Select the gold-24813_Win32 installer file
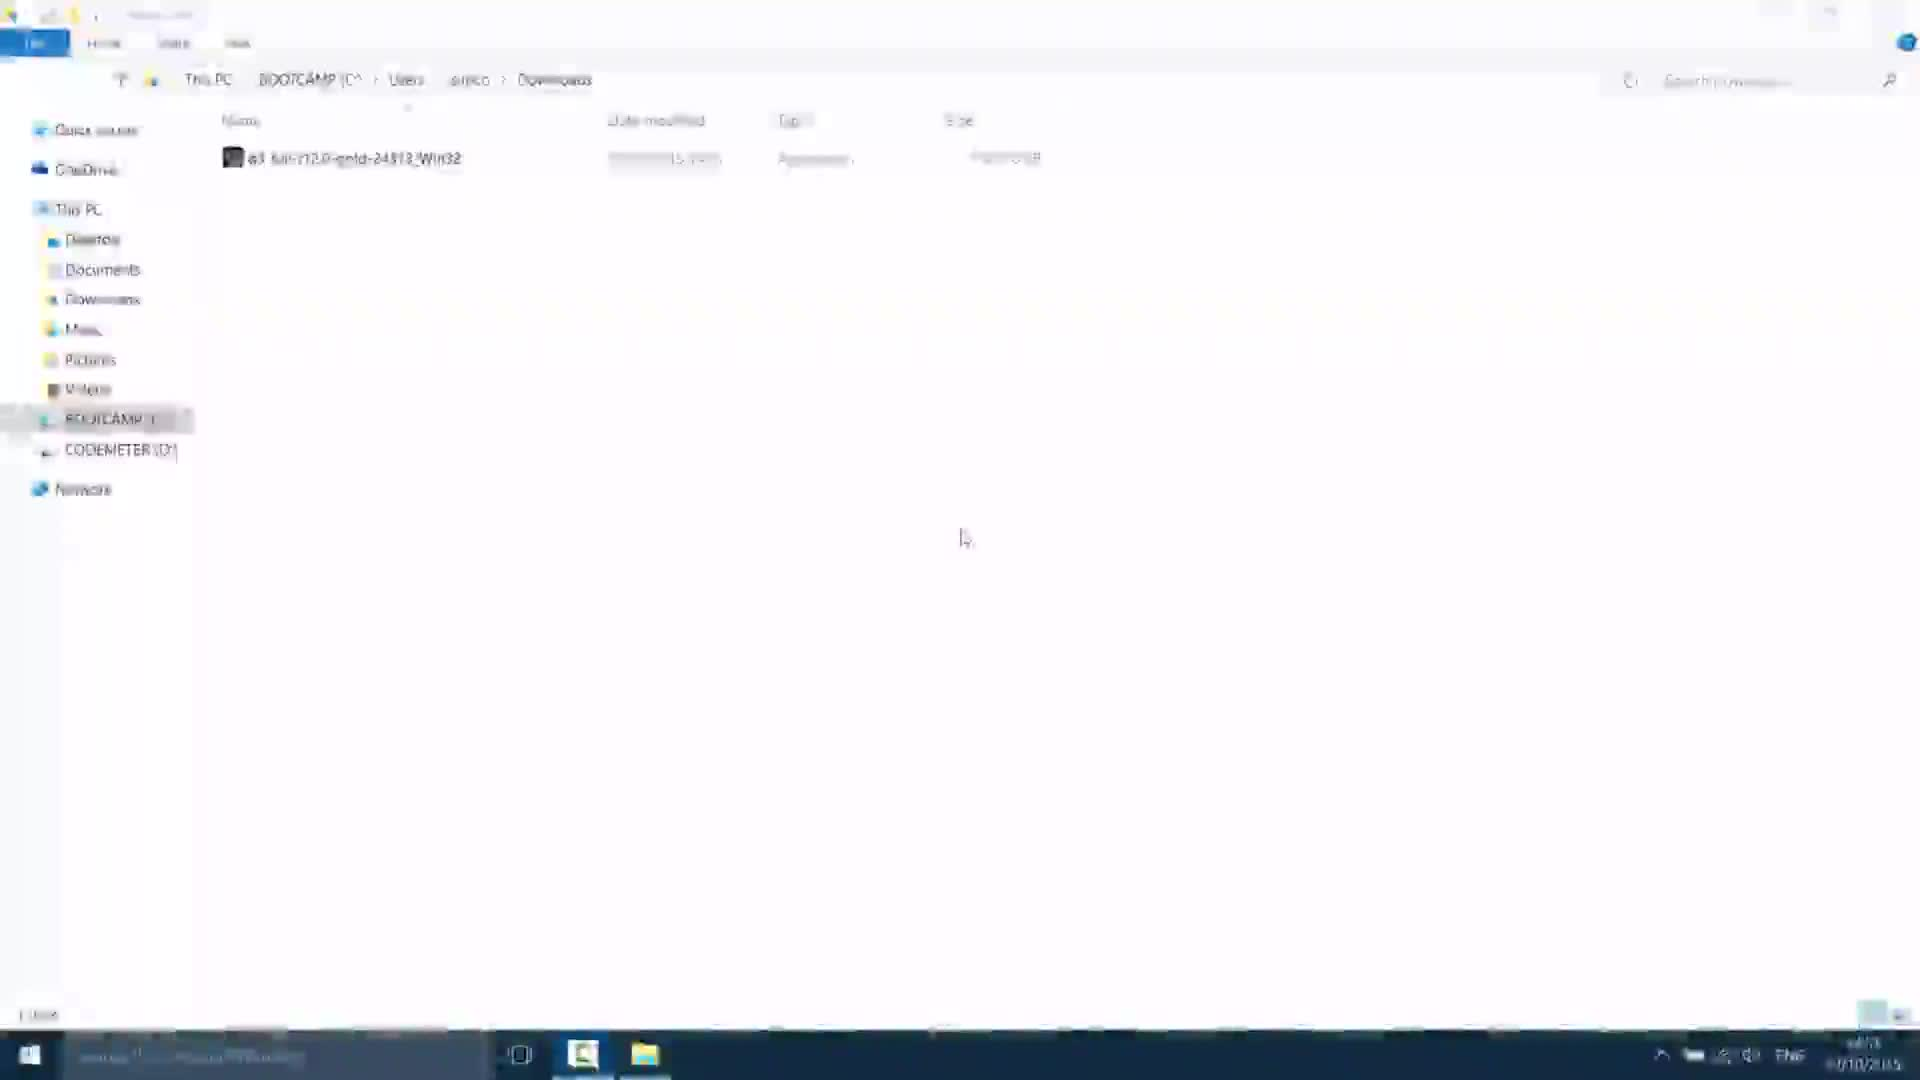This screenshot has height=1080, width=1920. 355,158
